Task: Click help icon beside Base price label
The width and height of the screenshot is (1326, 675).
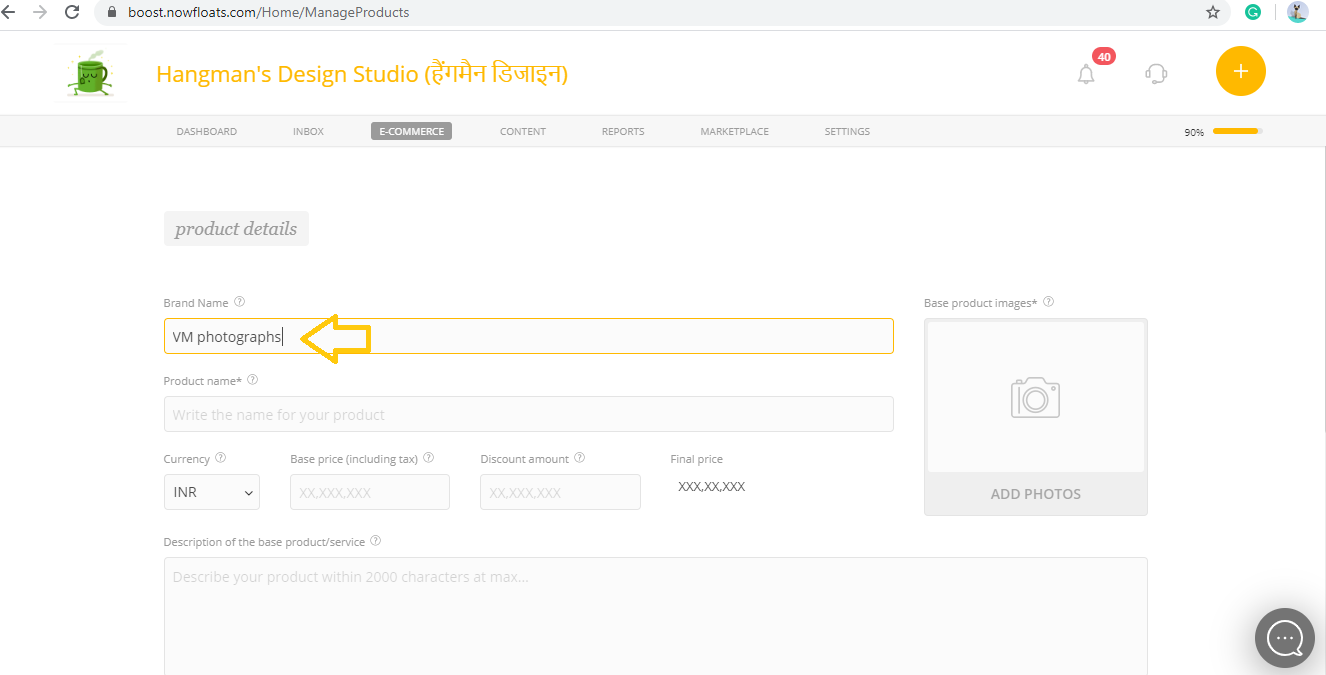Action: coord(429,458)
